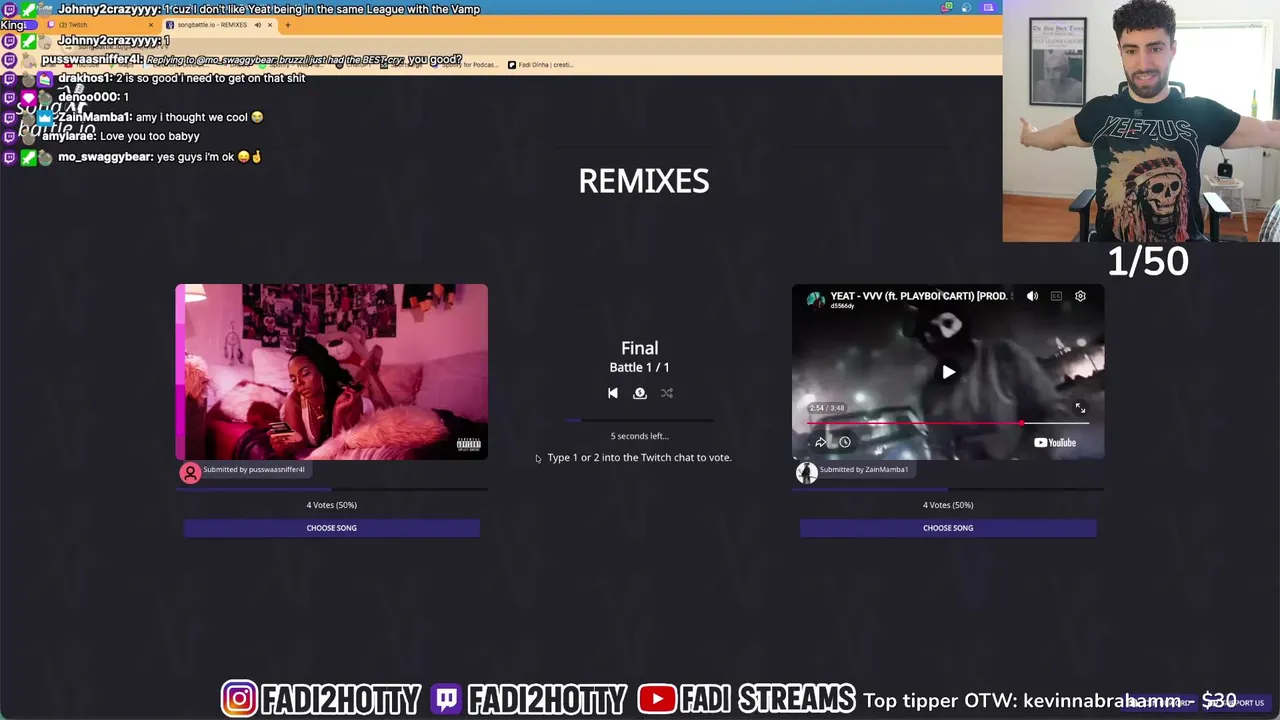Click the 2:54 / 3:48 video time display
Viewport: 1280px width, 720px height.
[827, 408]
